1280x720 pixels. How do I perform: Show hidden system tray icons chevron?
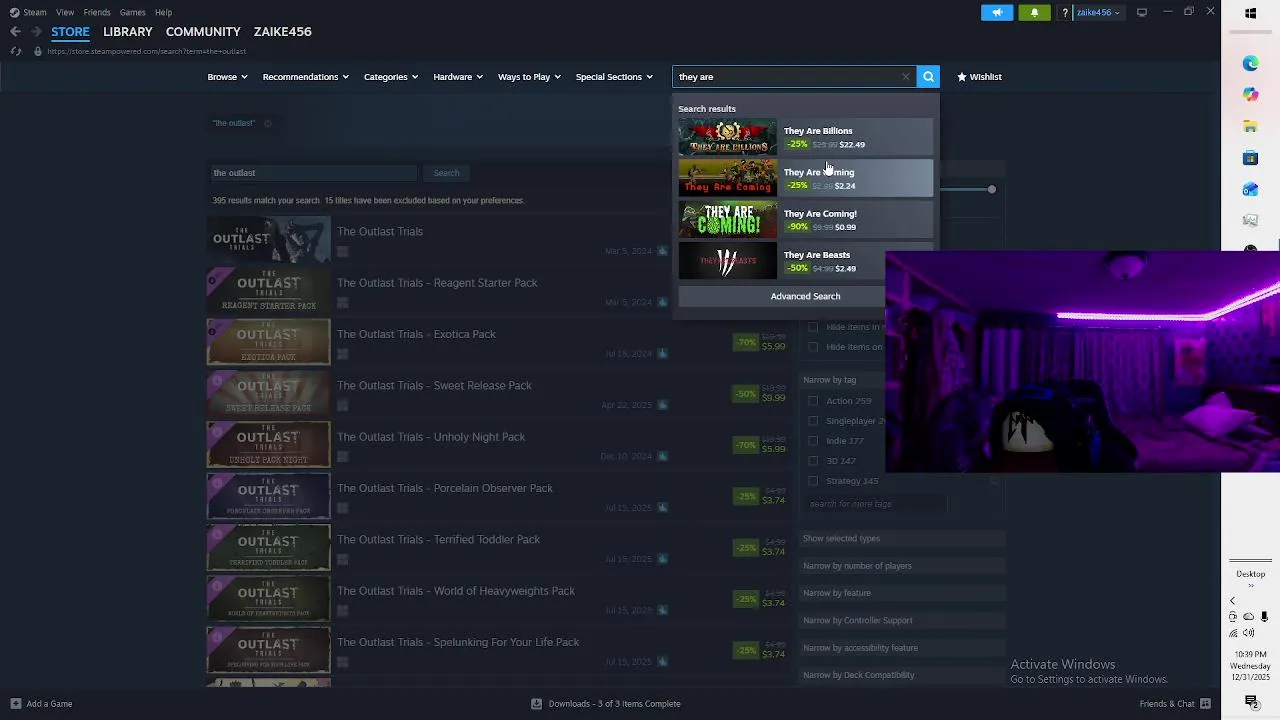[1232, 601]
